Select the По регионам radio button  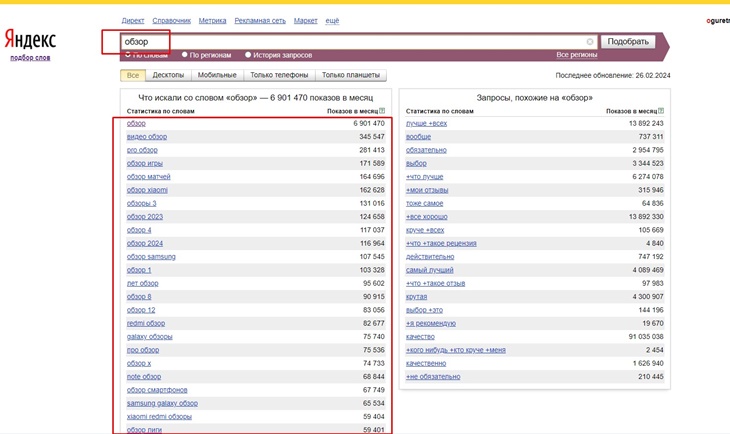point(185,55)
